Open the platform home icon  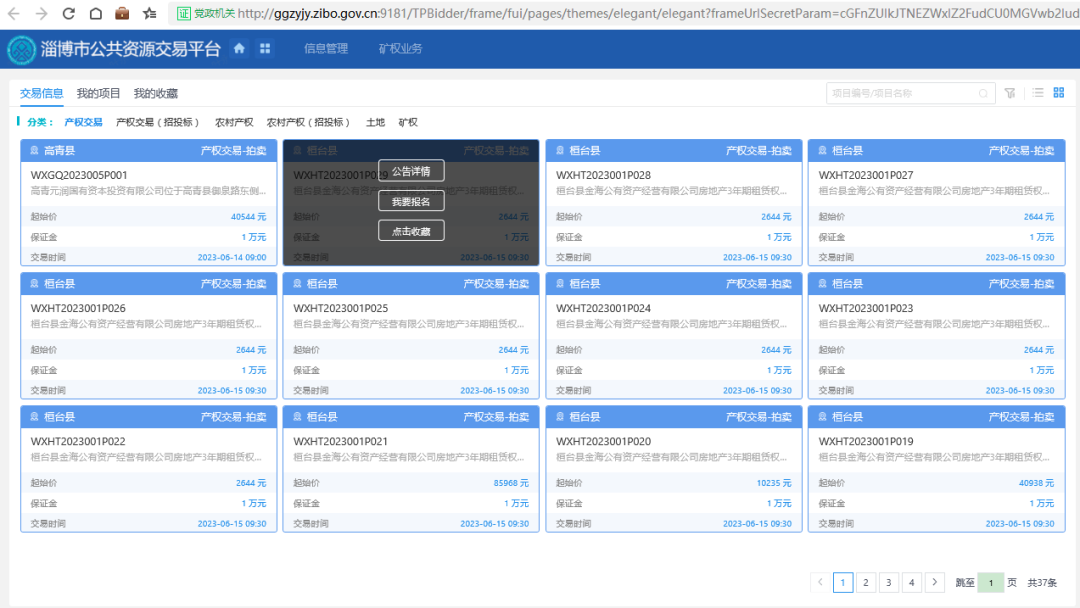tap(239, 48)
